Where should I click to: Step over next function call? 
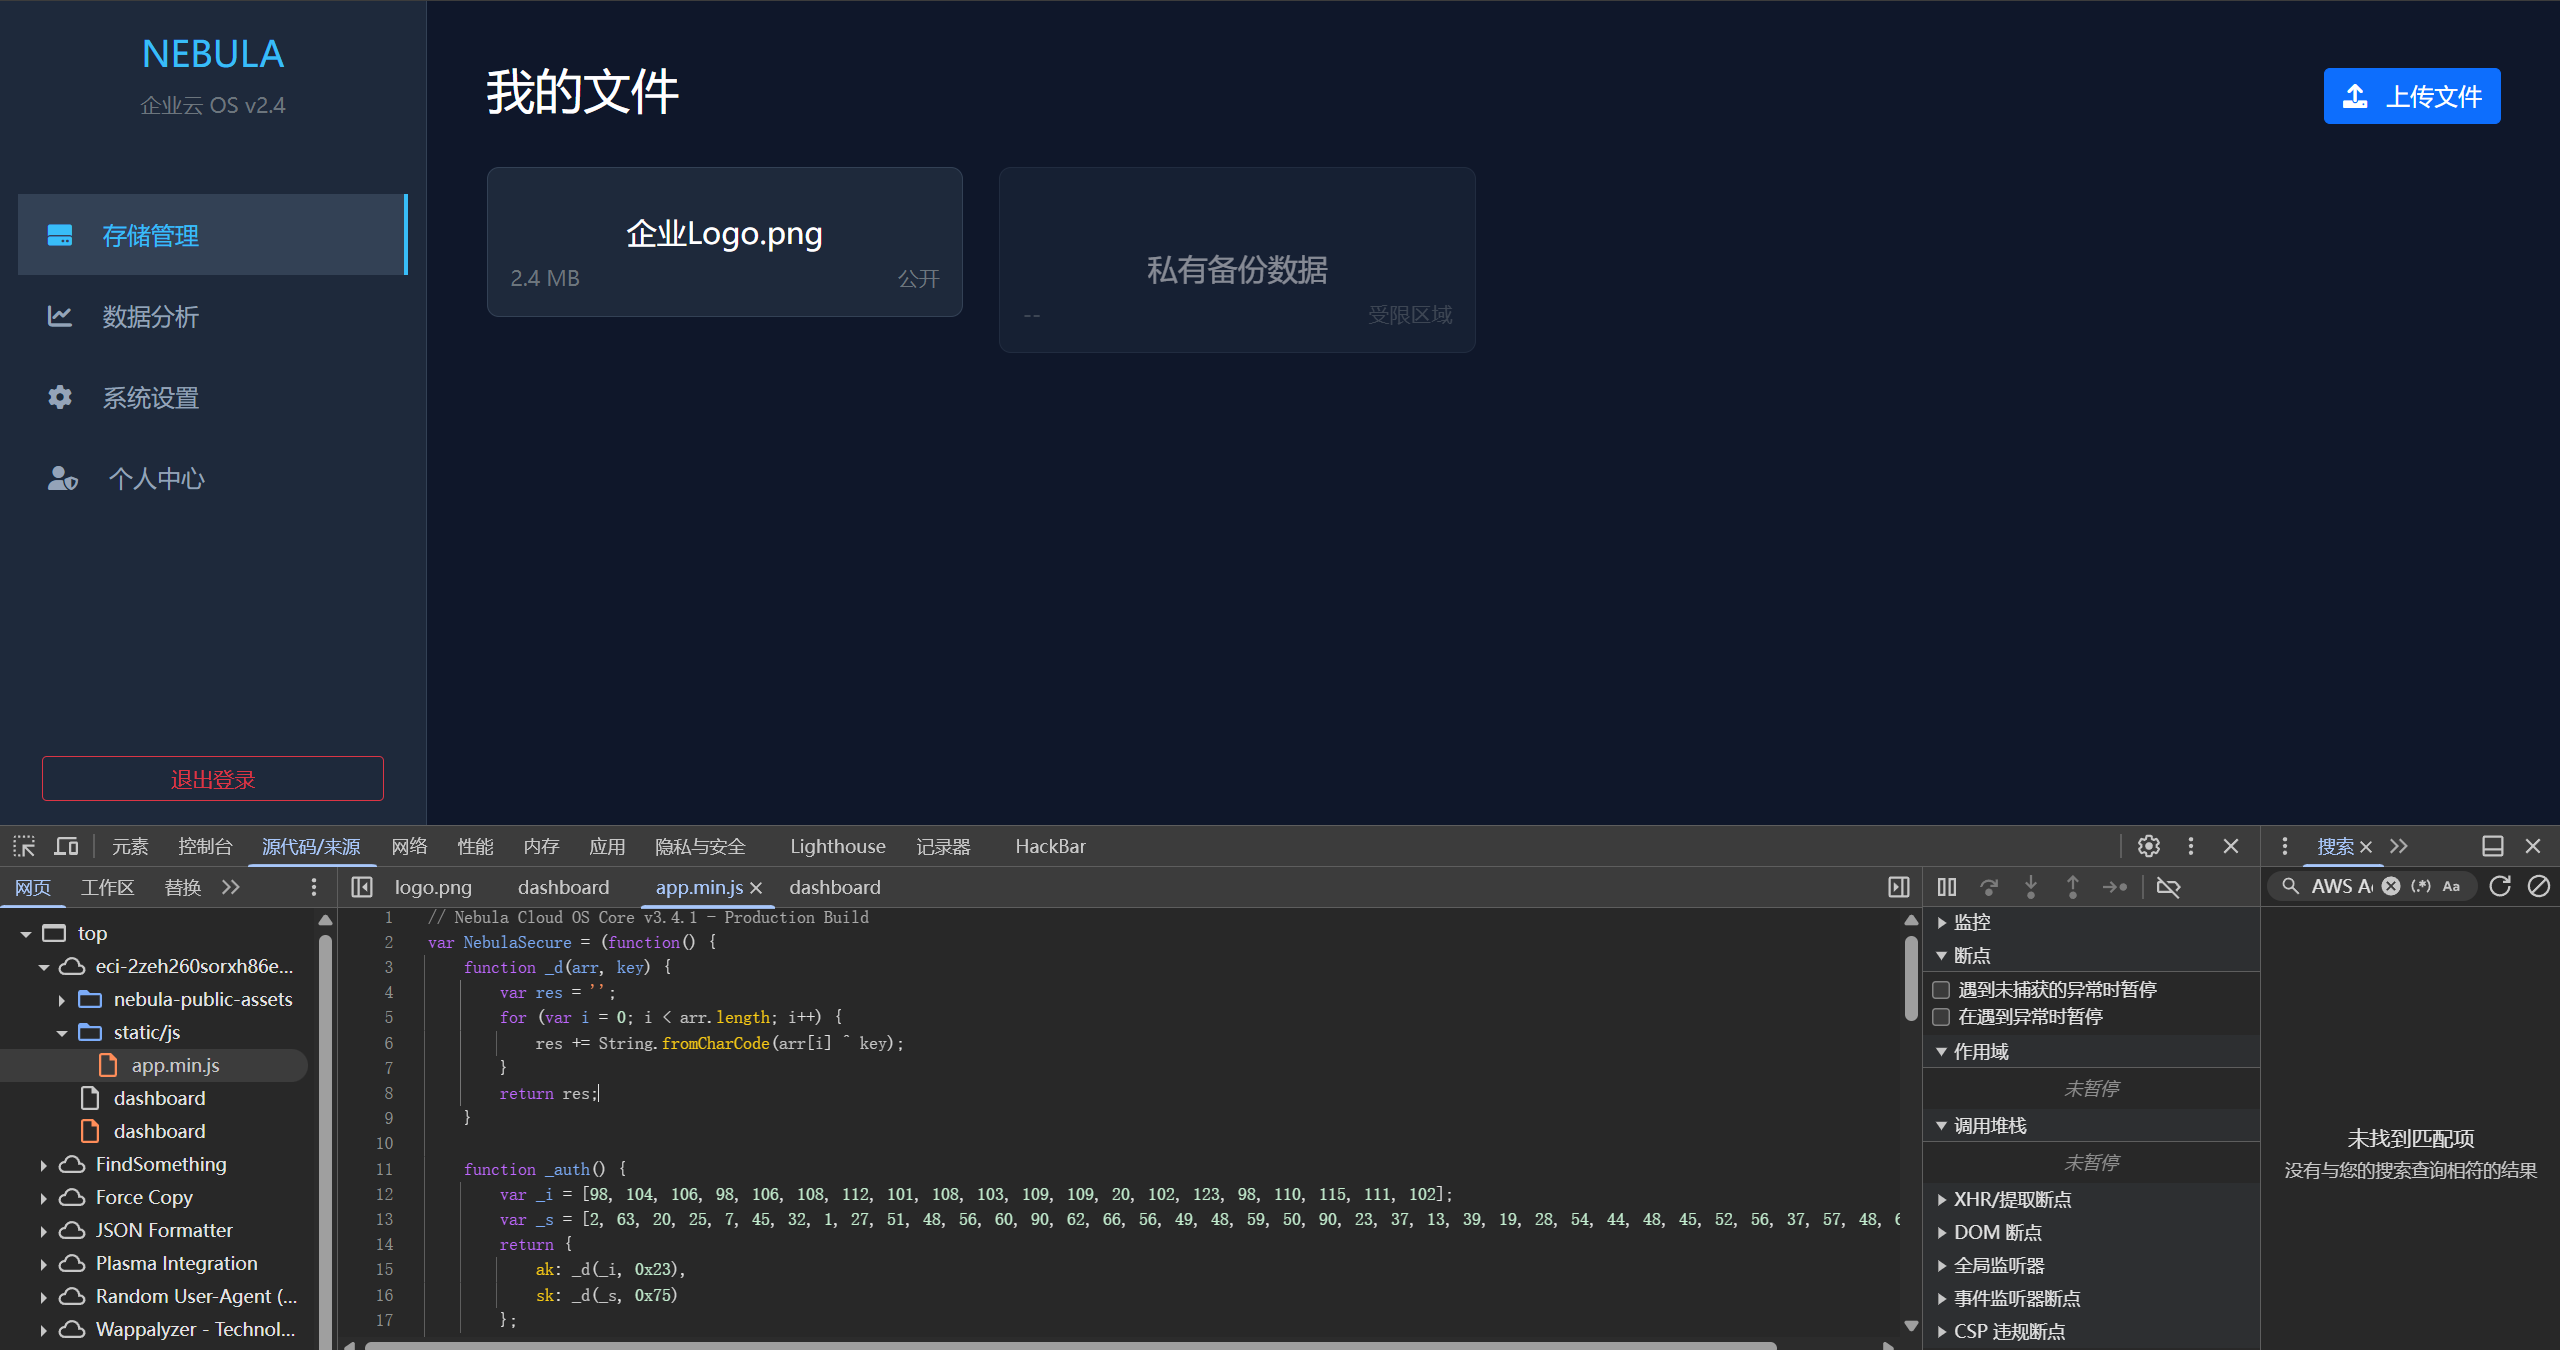coord(1989,887)
